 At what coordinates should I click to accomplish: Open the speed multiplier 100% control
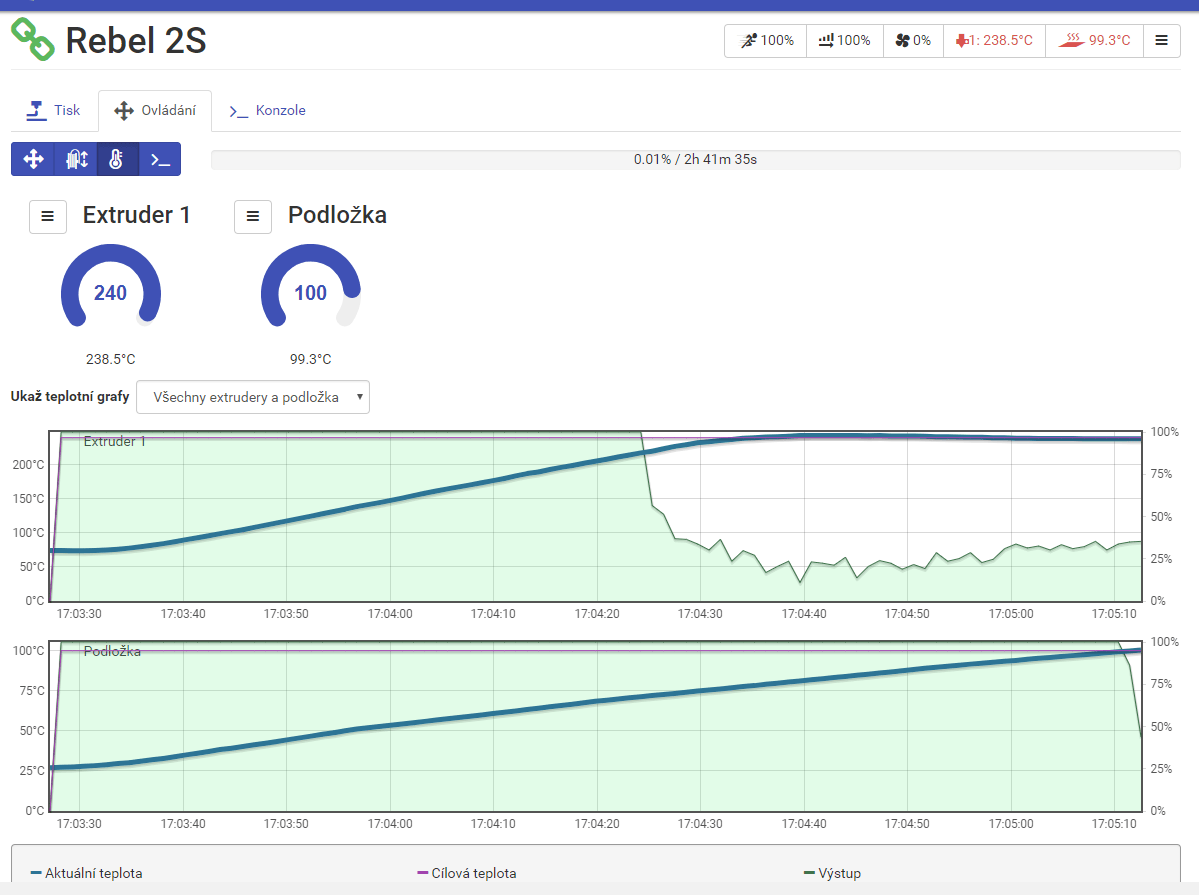[765, 41]
